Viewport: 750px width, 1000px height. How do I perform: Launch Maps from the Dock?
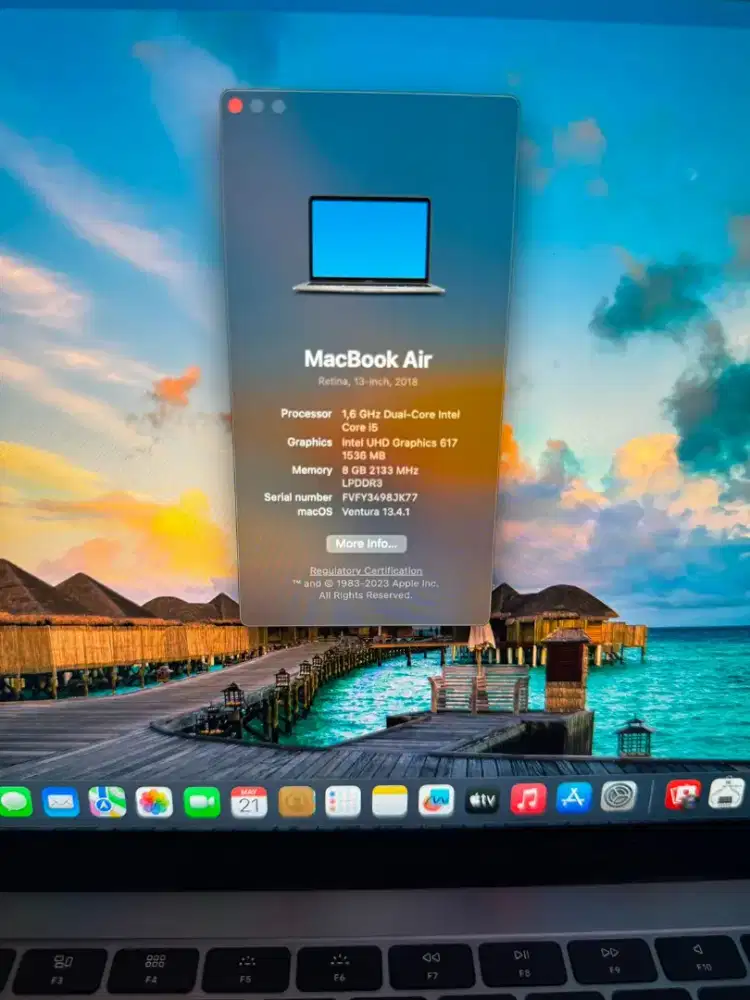pos(107,802)
